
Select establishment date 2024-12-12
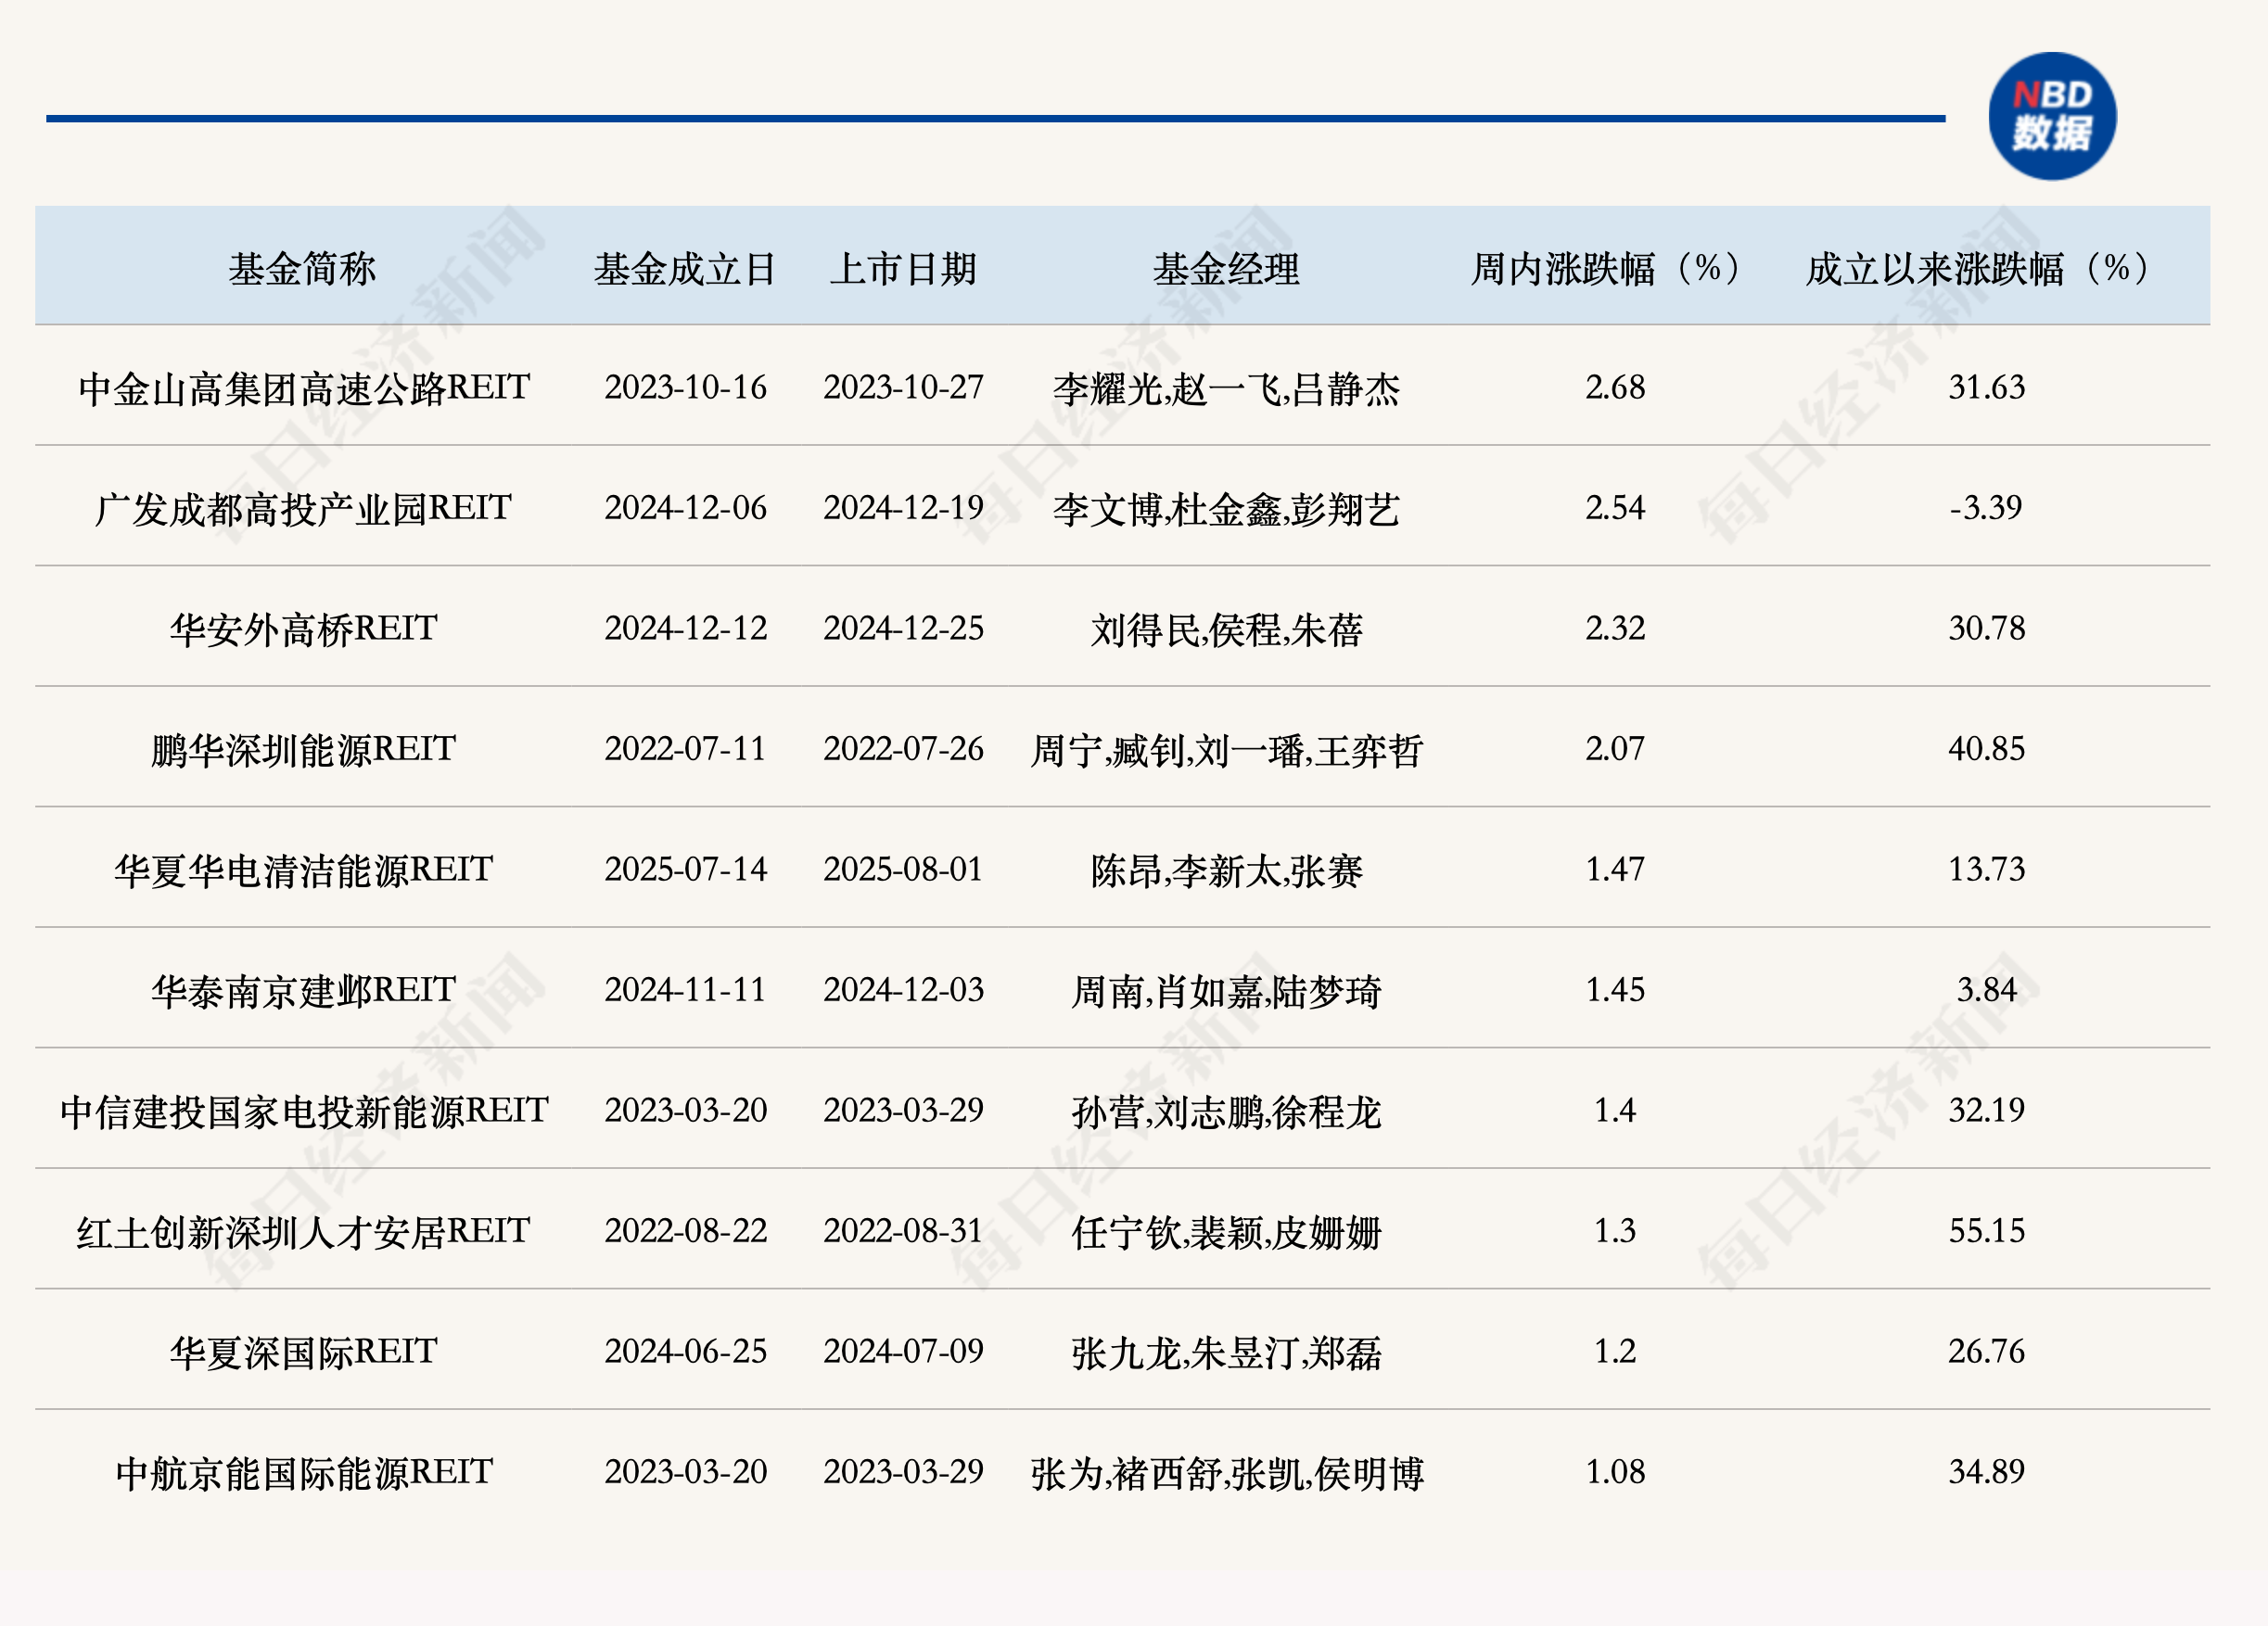(x=685, y=629)
